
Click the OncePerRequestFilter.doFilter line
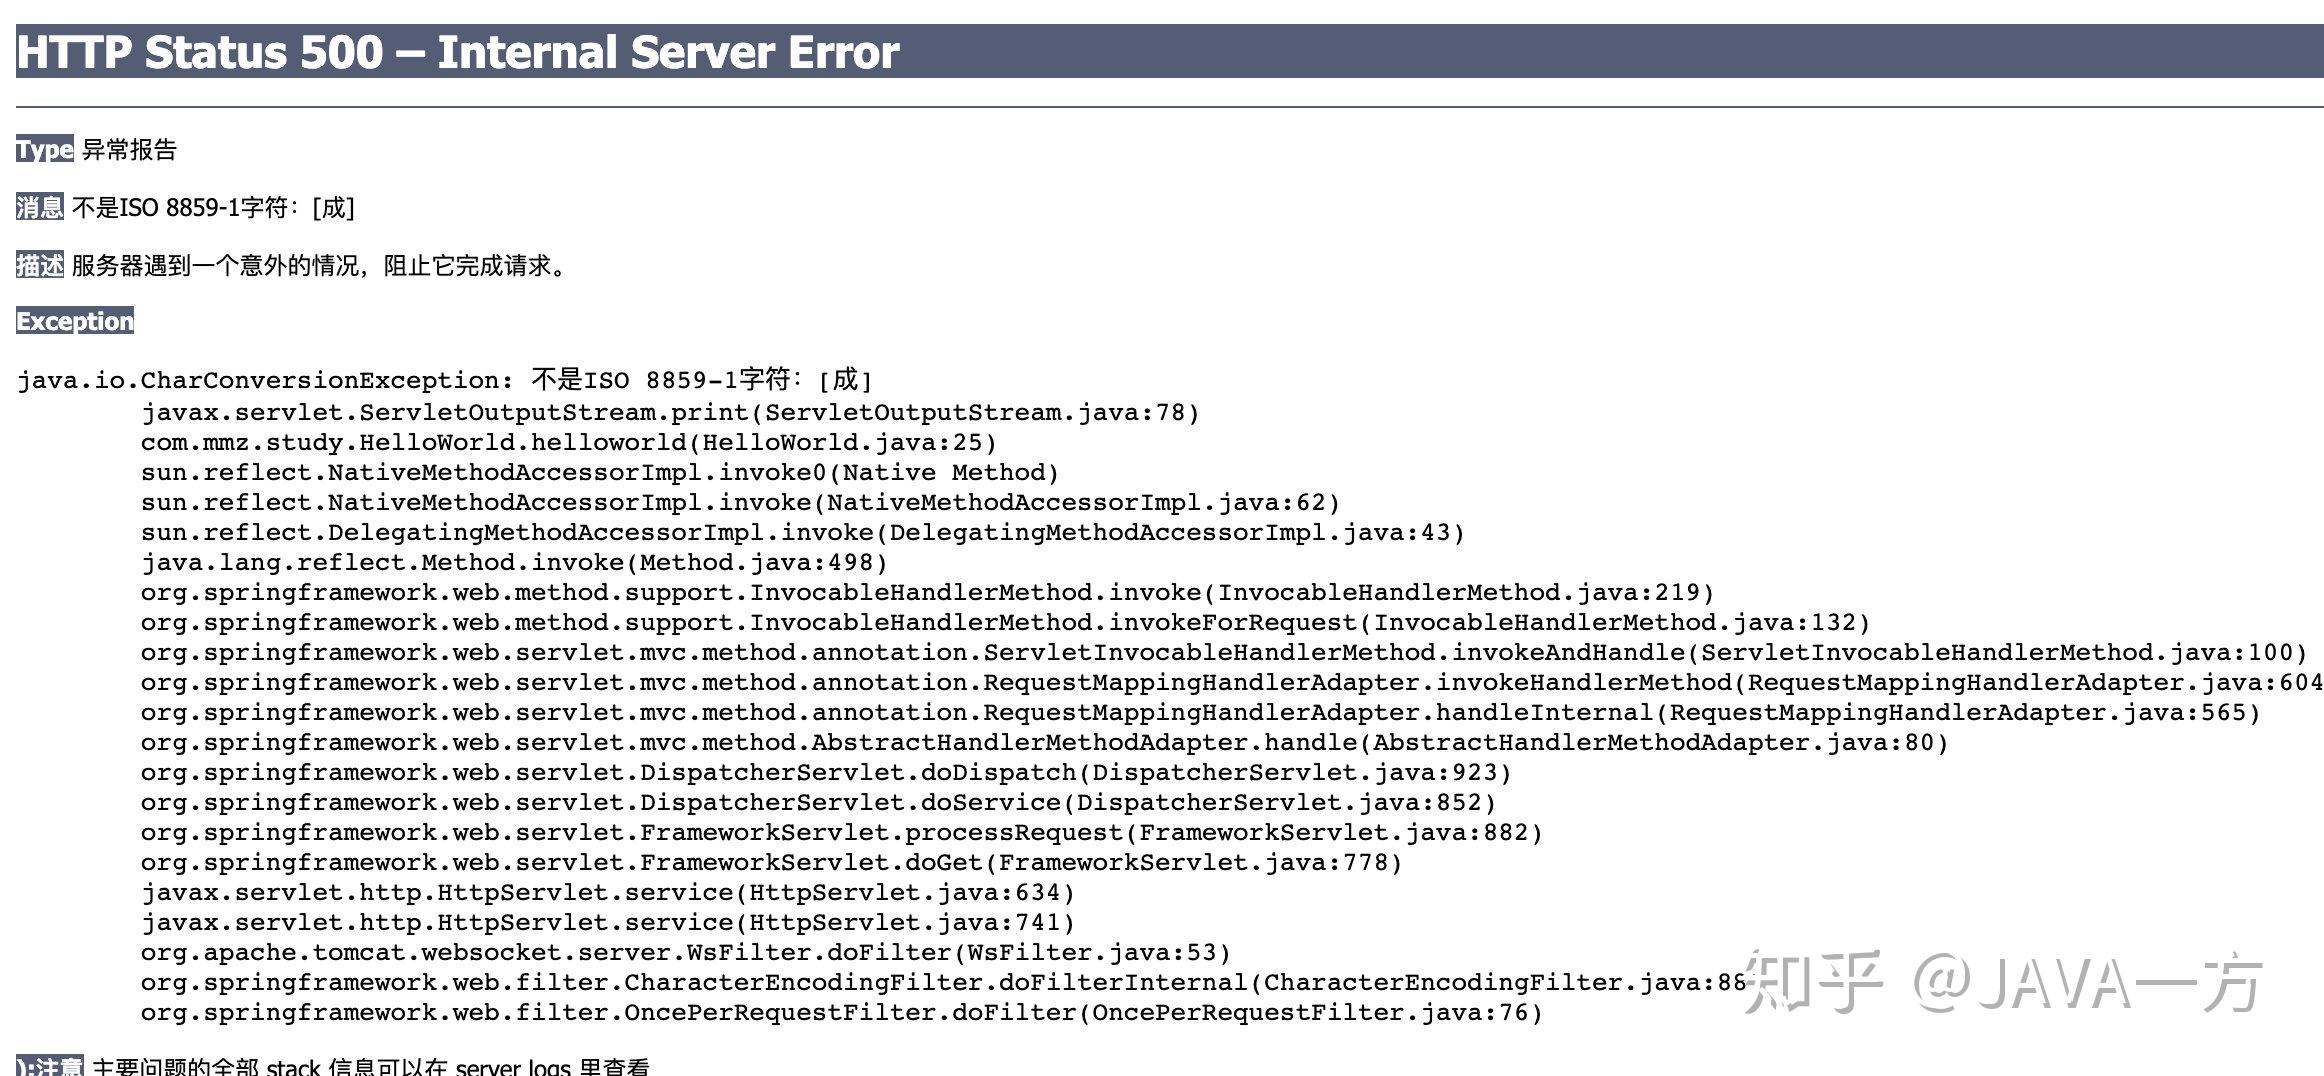coord(842,1012)
